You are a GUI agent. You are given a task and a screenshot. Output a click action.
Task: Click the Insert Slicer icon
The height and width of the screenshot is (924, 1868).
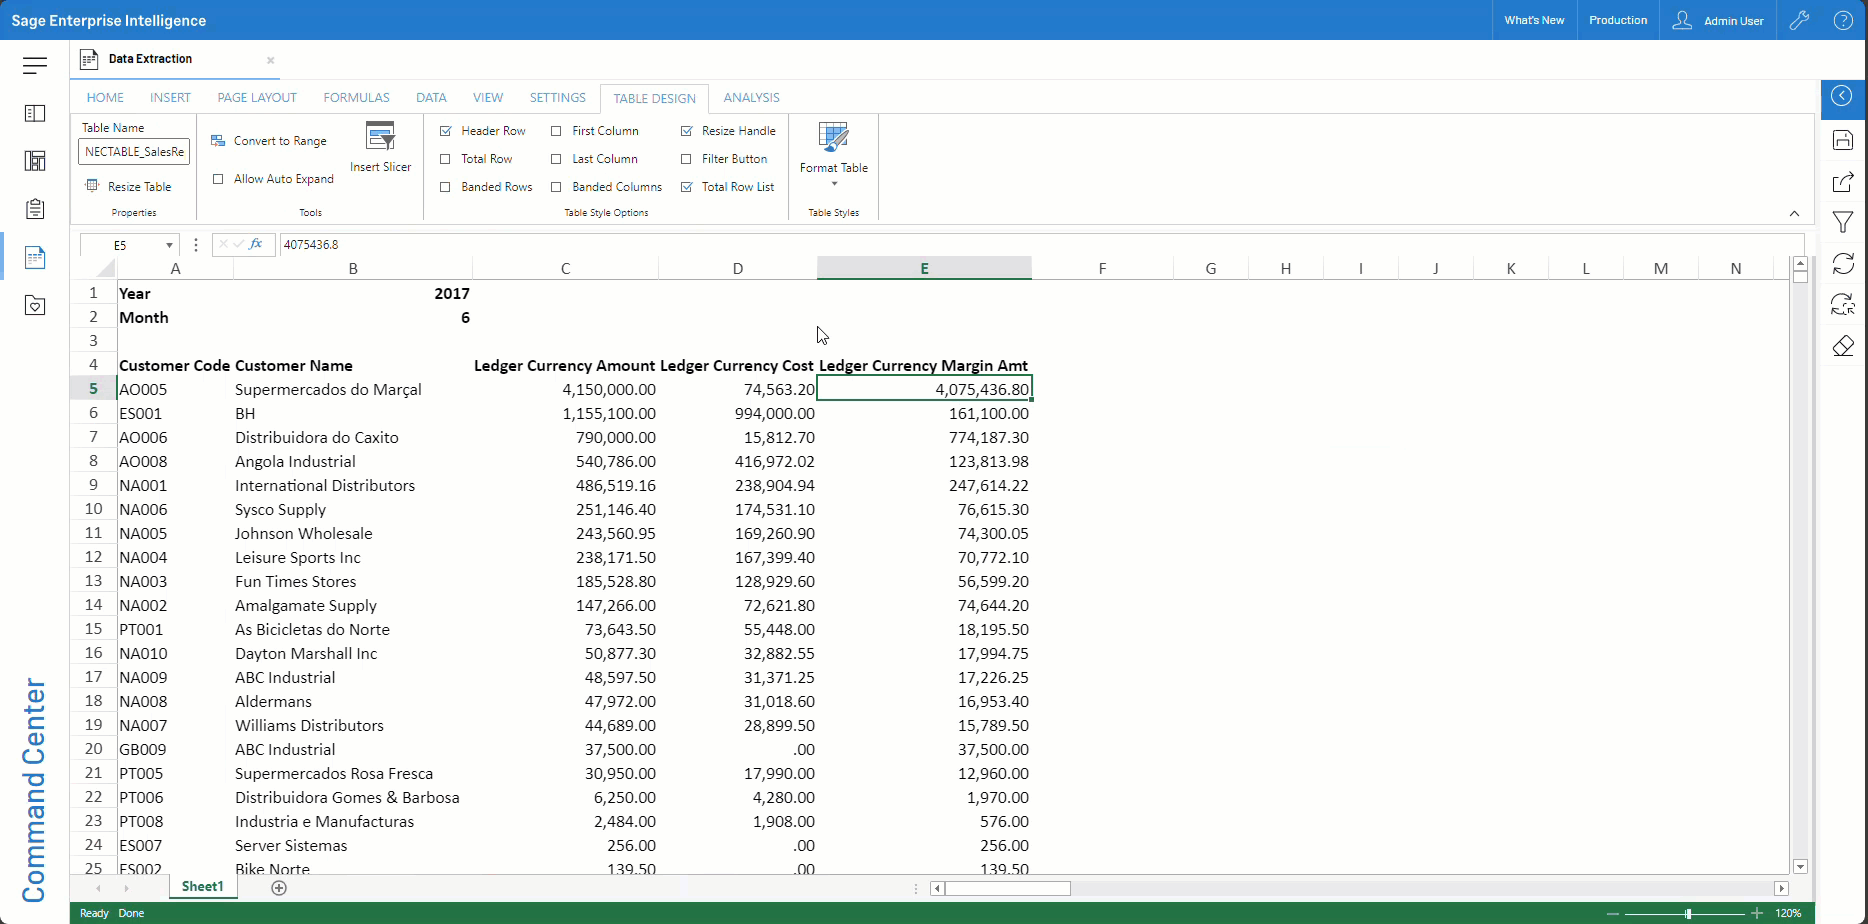[x=380, y=137]
